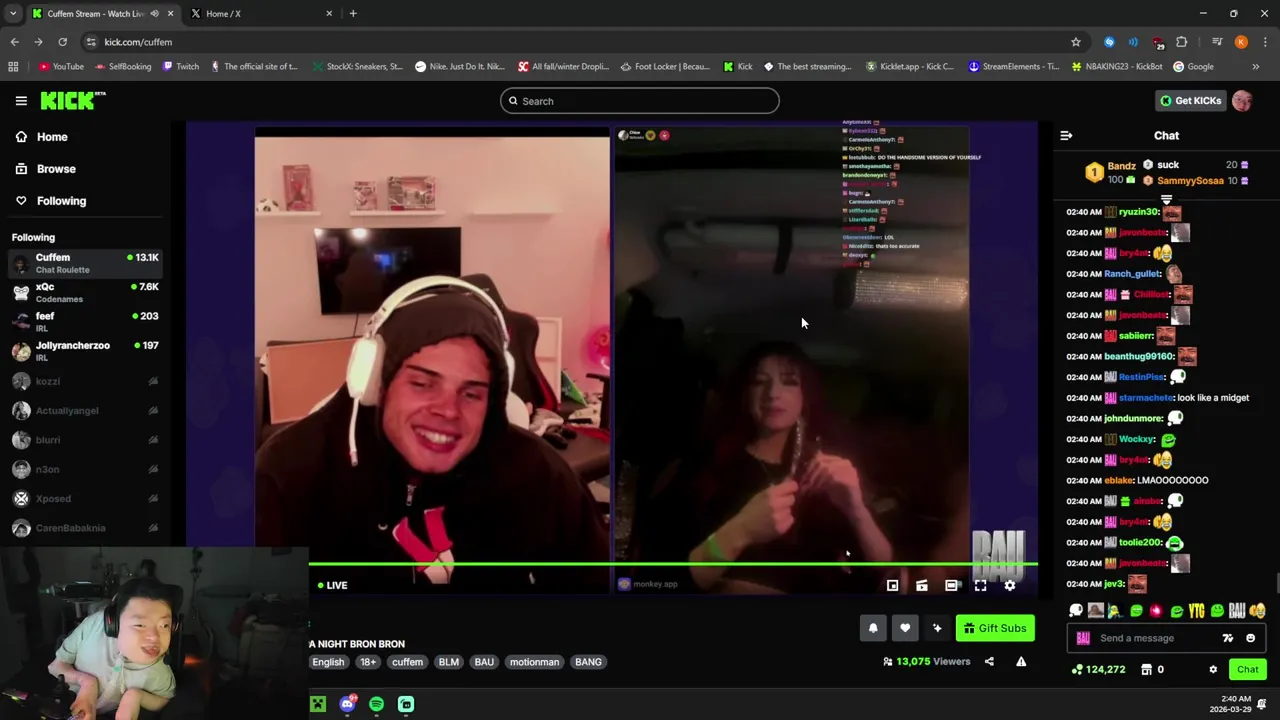Follow channel with heart button

(x=905, y=628)
